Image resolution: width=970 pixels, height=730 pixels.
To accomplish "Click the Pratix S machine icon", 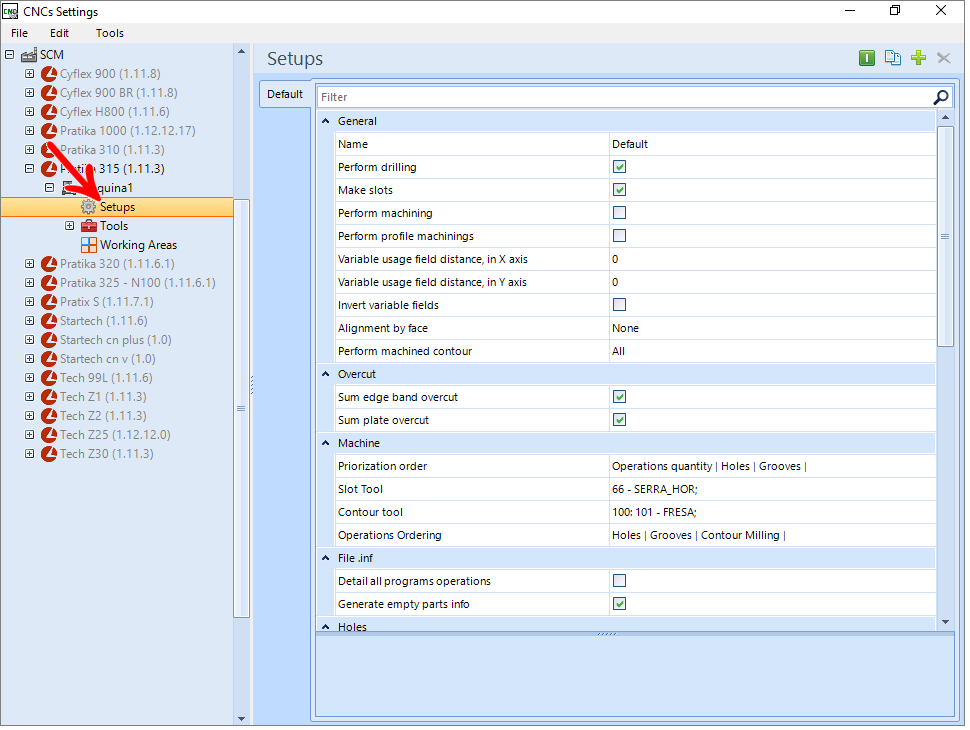I will [49, 302].
